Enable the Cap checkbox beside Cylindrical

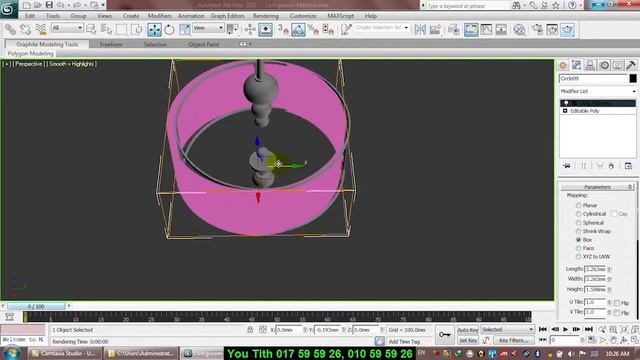[614, 214]
